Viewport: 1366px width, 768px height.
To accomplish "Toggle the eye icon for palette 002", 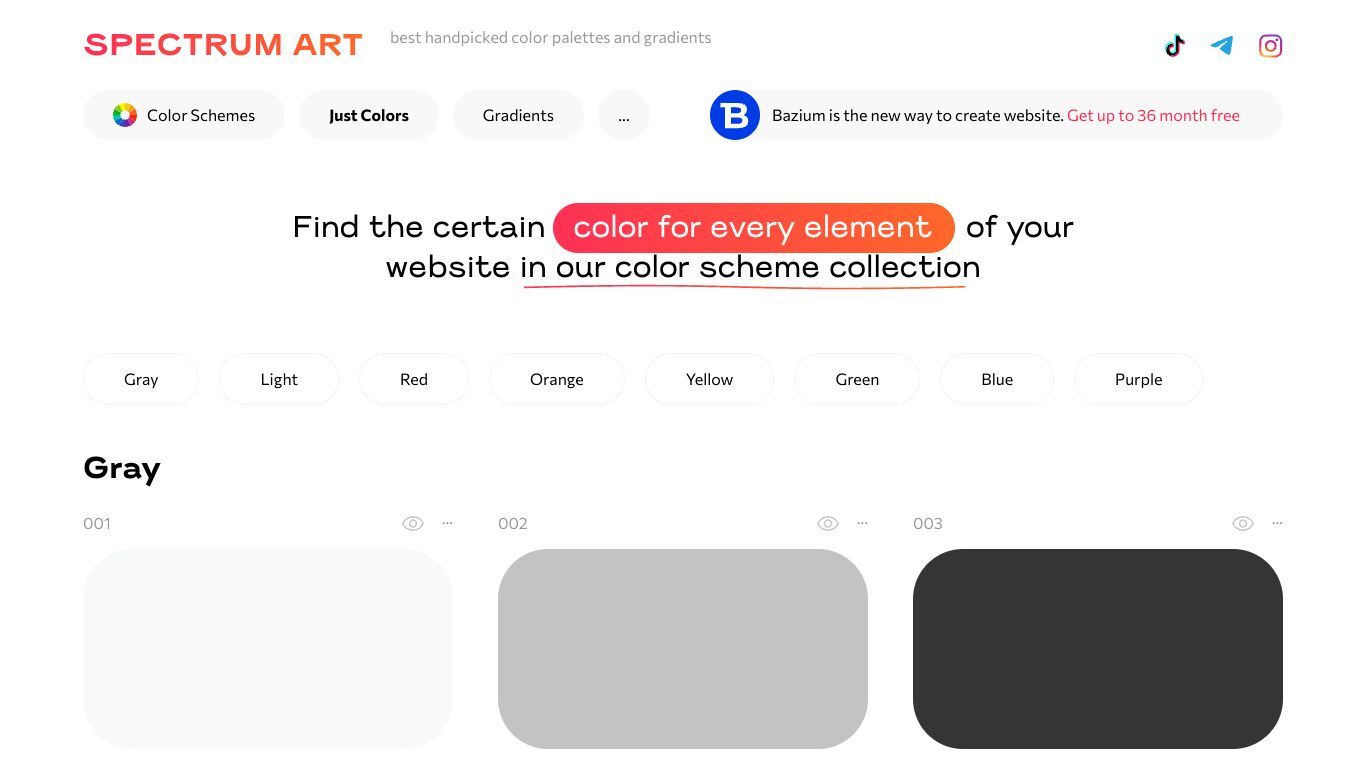I will pos(828,523).
